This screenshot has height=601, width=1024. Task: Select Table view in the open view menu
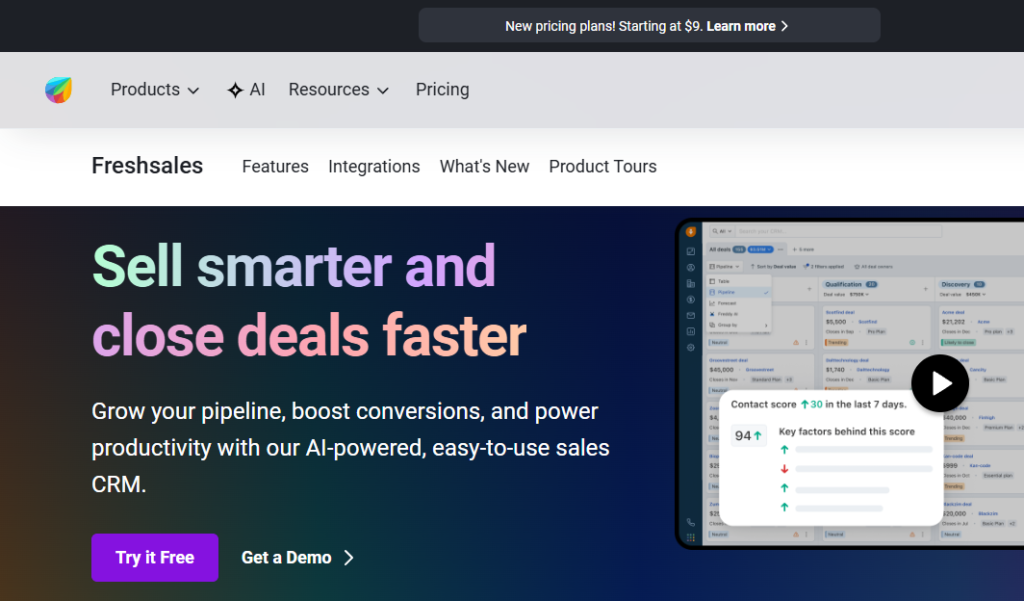[x=722, y=281]
